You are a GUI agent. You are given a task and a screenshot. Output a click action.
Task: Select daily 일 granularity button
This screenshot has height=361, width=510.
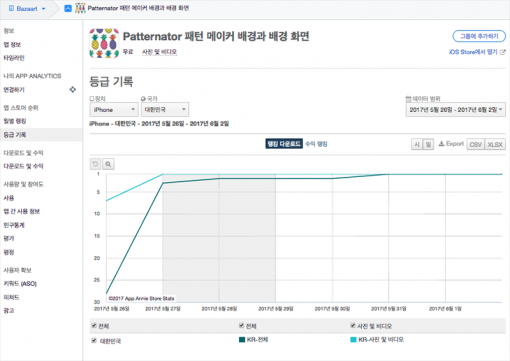point(428,144)
